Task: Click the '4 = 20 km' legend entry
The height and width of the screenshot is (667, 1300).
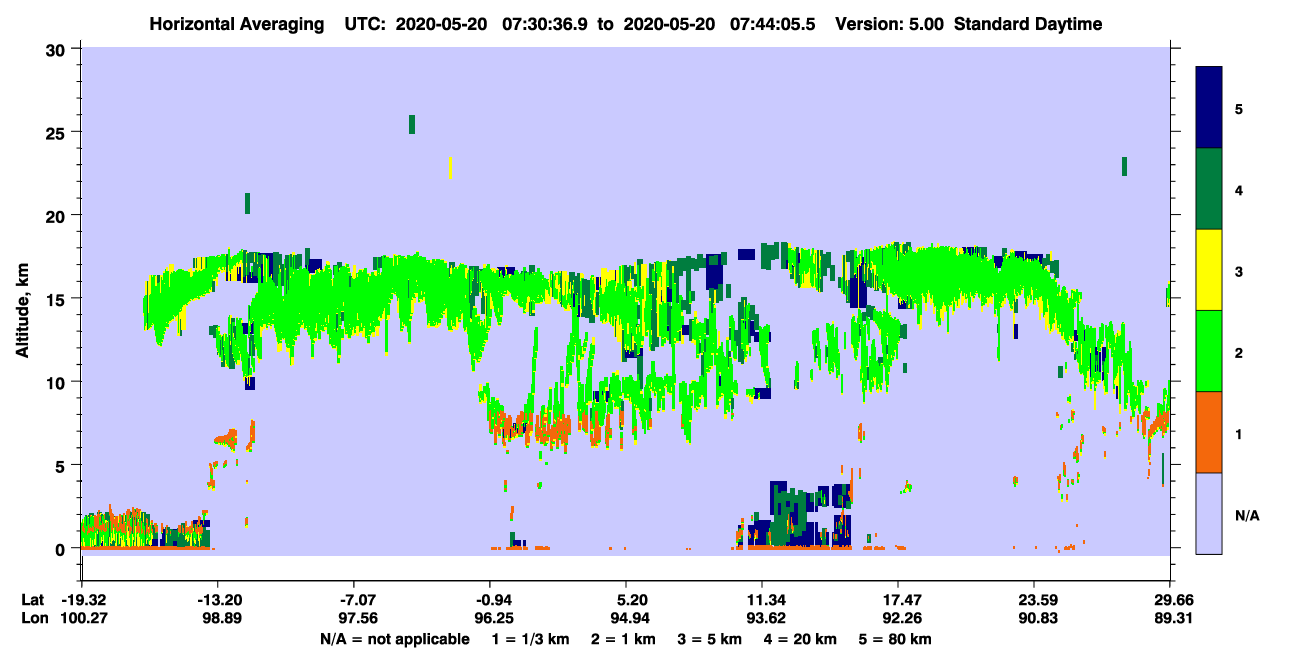Action: coord(800,639)
